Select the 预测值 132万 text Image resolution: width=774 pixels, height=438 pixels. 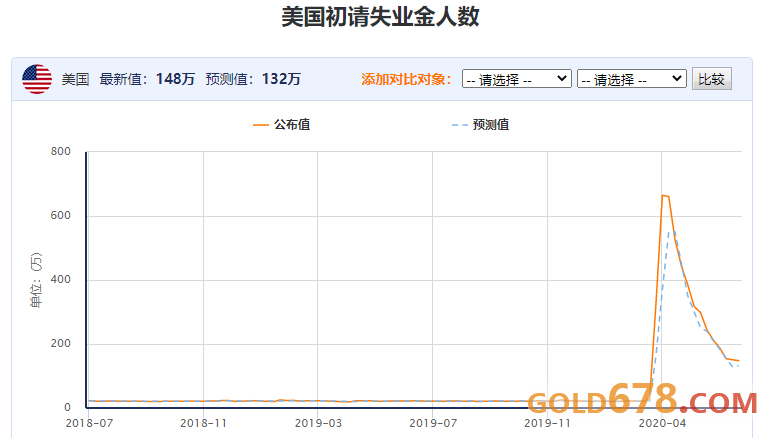(x=253, y=79)
